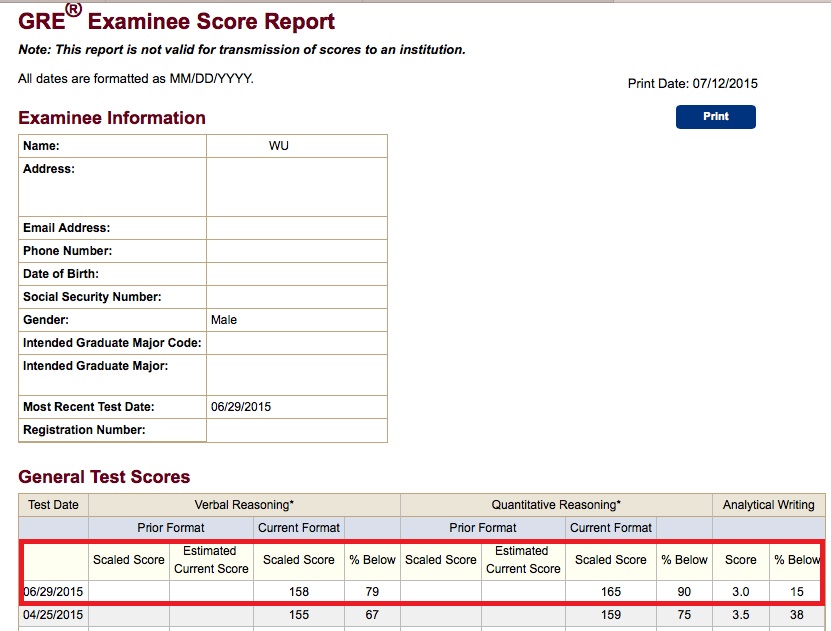Select quantitative scaled score 165
This screenshot has height=631, width=831.
(611, 592)
